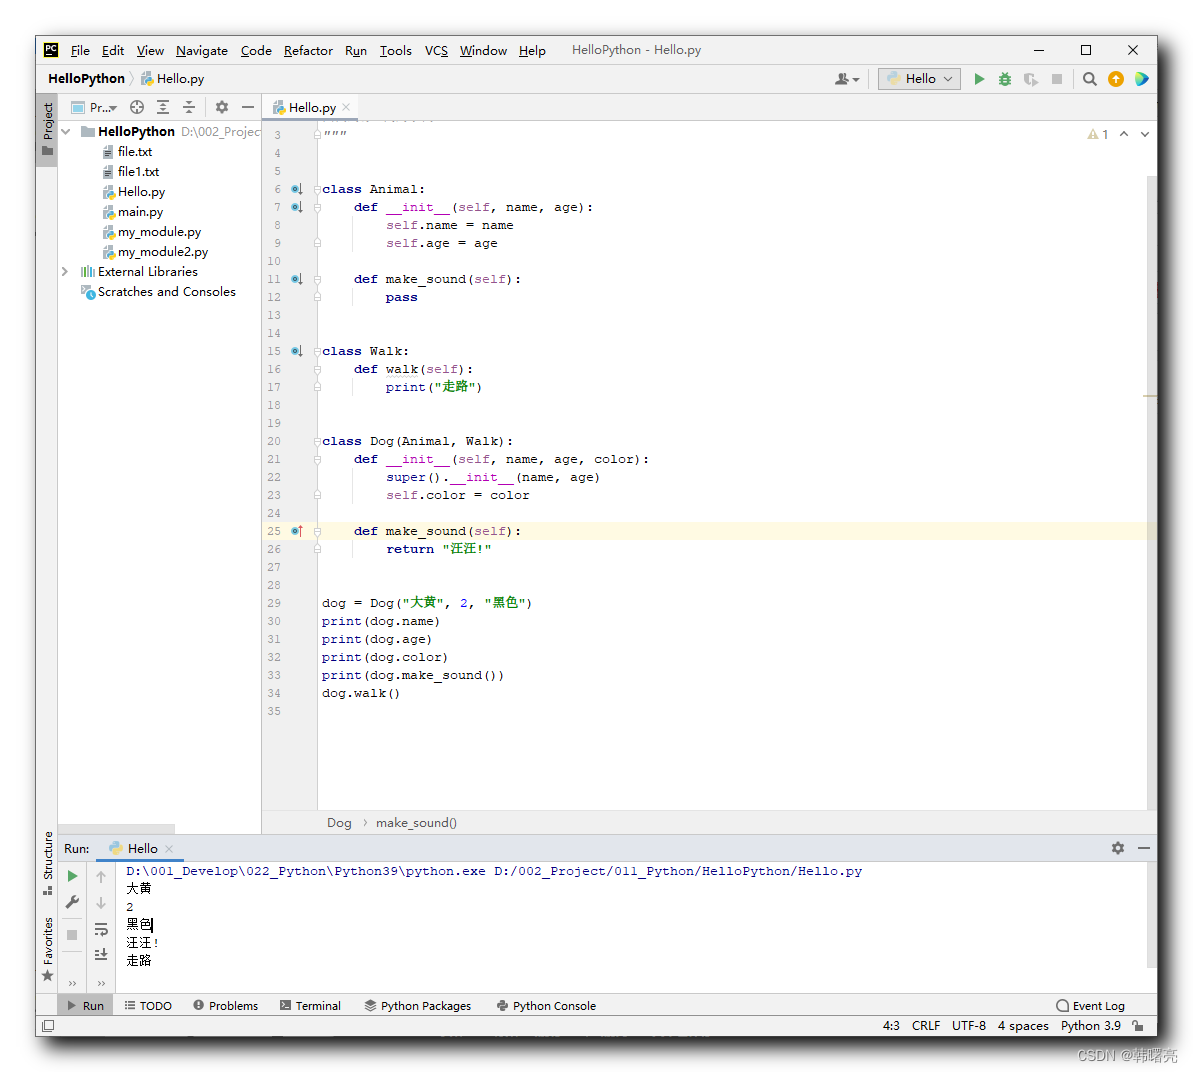Image resolution: width=1193 pixels, height=1072 pixels.
Task: Rerun Hello in the Run tool window
Action: 72,876
